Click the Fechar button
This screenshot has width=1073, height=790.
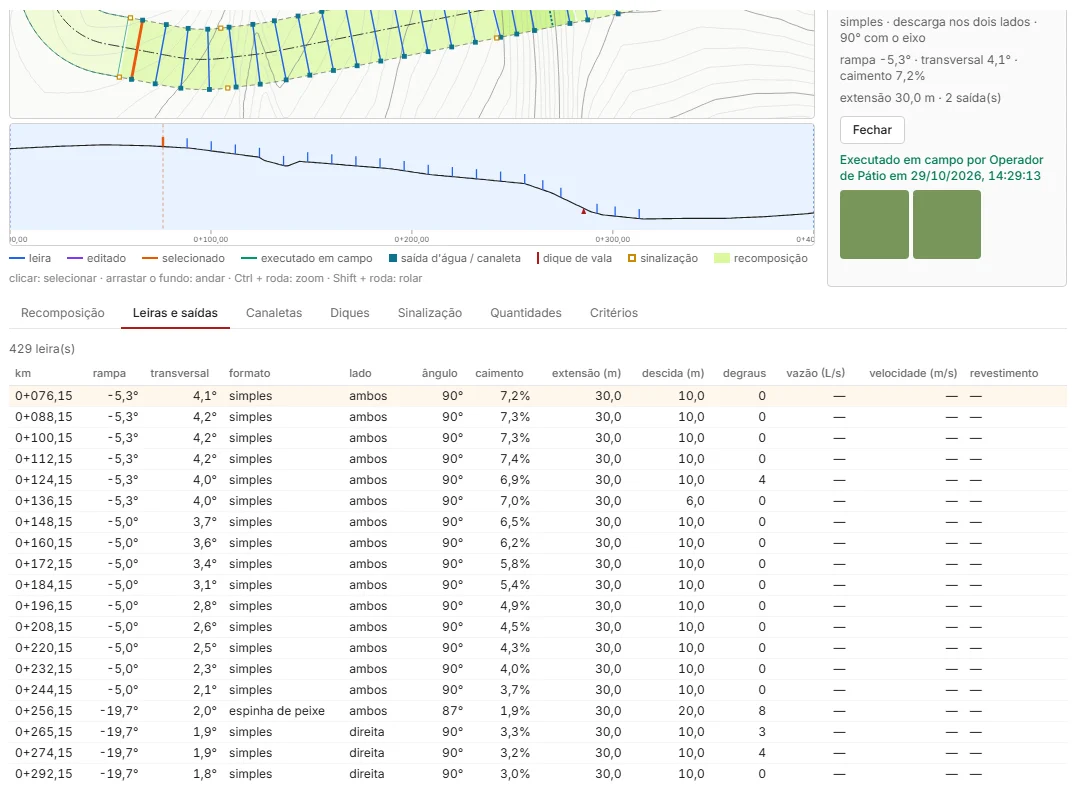coord(872,130)
